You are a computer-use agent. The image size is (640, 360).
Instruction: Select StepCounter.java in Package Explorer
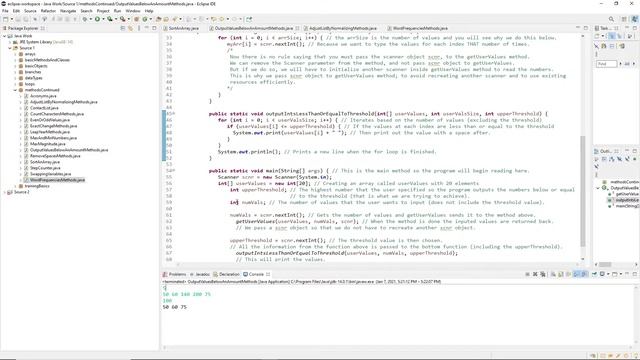45,168
